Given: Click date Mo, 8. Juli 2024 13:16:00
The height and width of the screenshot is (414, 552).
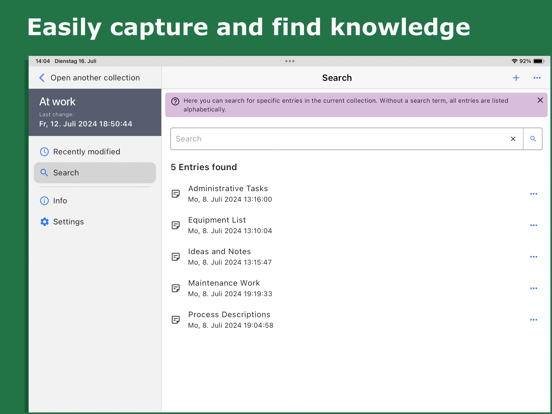Looking at the screenshot, I should [230, 199].
